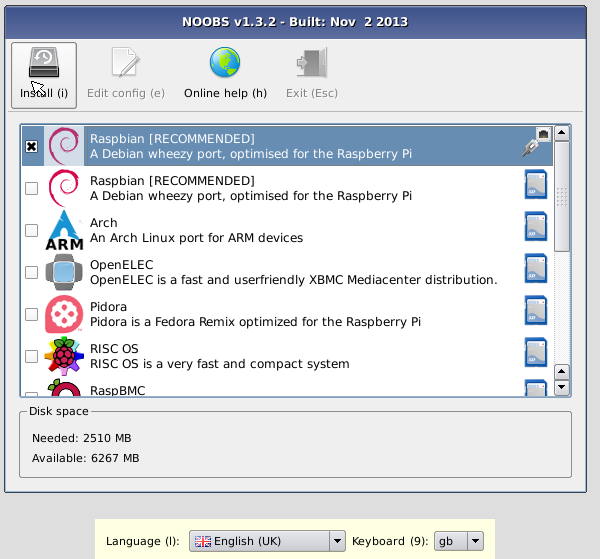This screenshot has width=600, height=559.
Task: Select the 'An Arch Linux port for ARM devices' text
Action: click(196, 238)
